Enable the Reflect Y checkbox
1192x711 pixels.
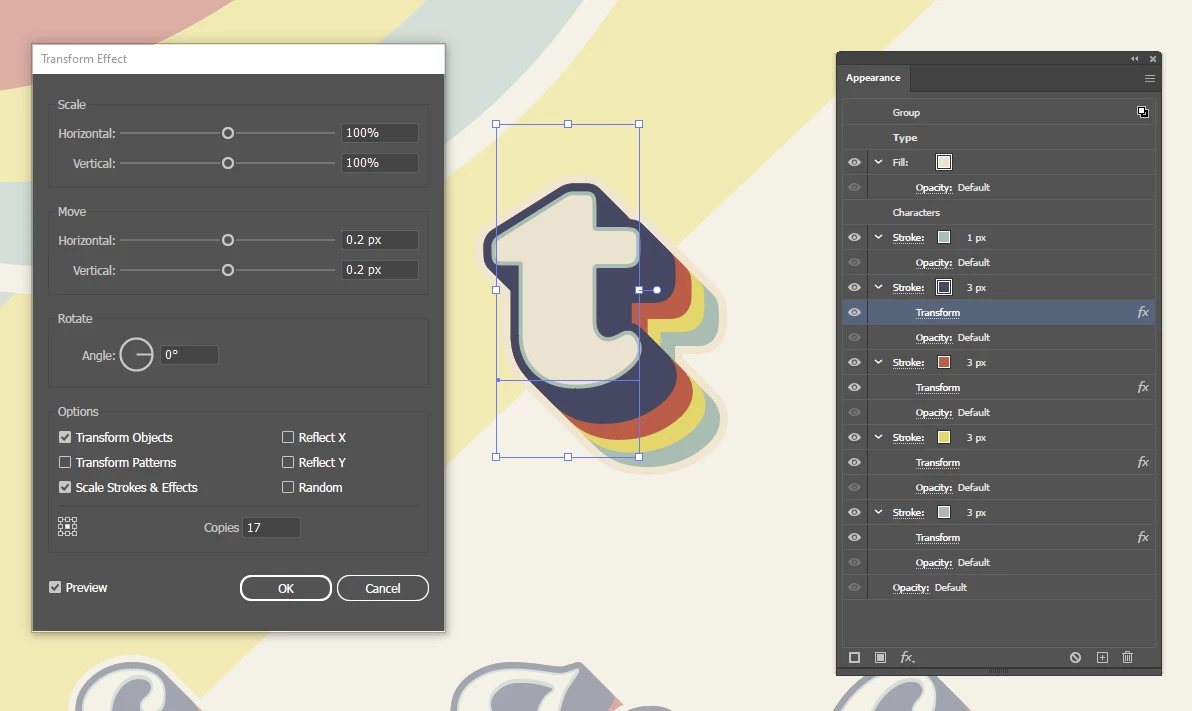287,462
